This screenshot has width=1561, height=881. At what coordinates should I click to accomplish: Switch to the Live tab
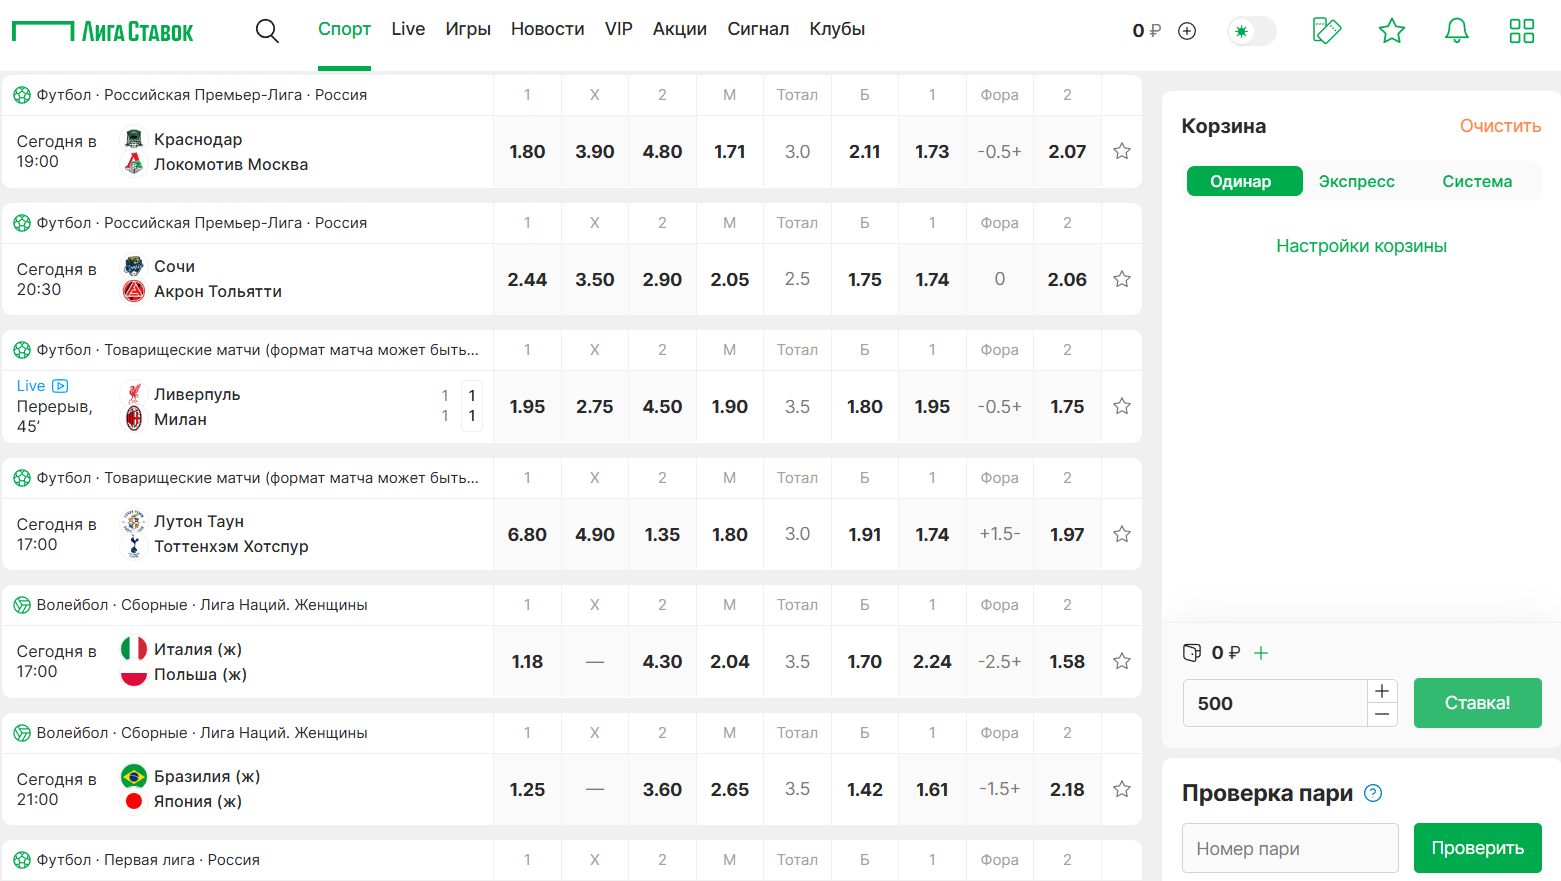[408, 29]
